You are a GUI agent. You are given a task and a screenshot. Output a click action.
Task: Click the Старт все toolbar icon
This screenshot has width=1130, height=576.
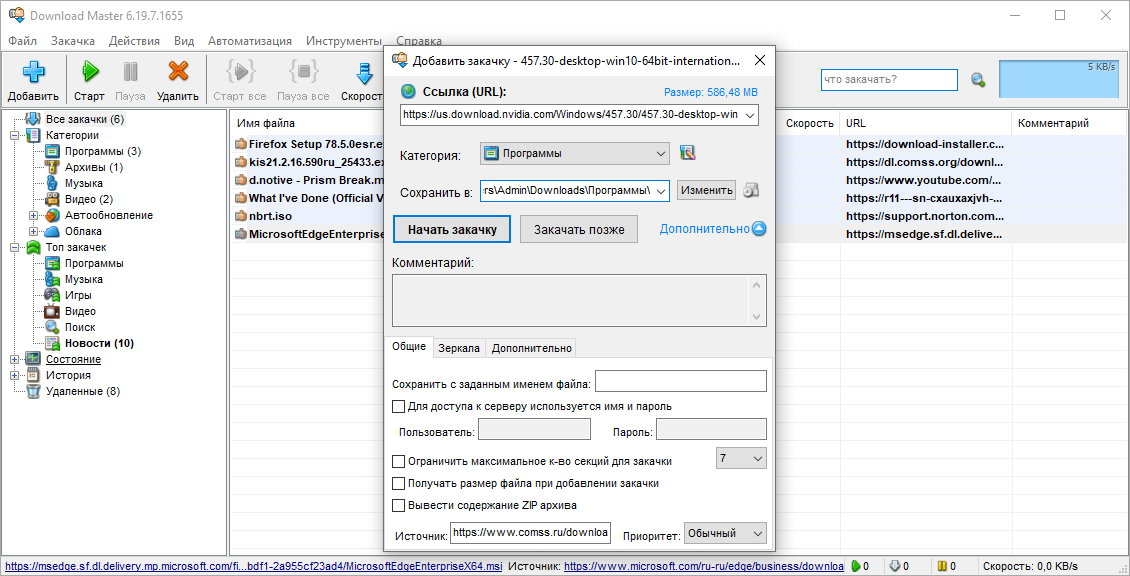click(x=240, y=71)
